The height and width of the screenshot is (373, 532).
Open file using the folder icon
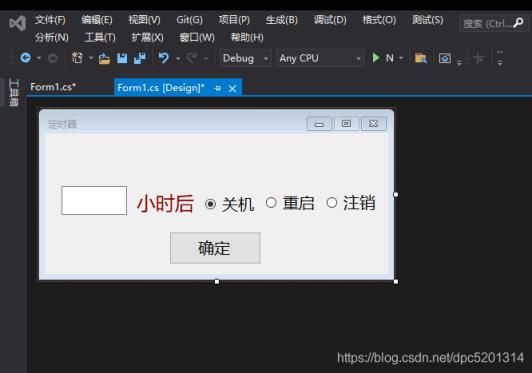click(104, 58)
